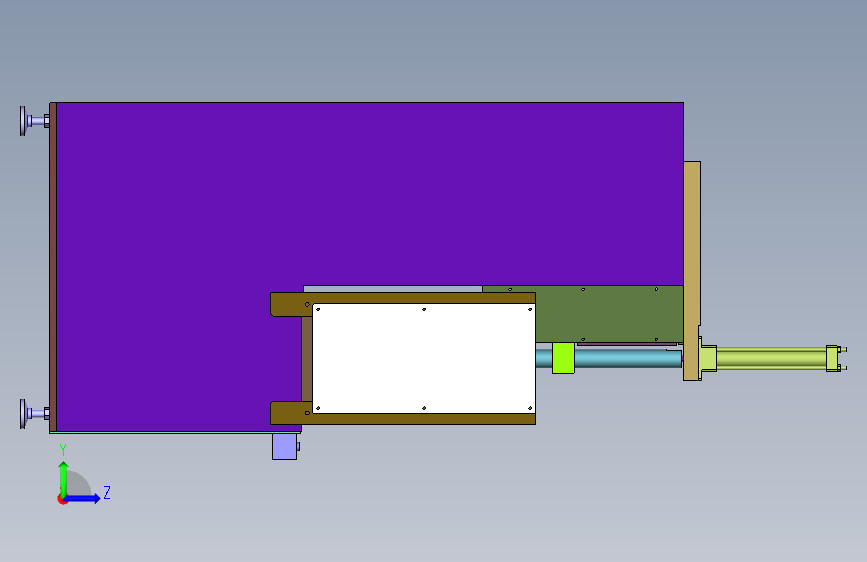Select the upper leveling foot on left

click(x=34, y=121)
